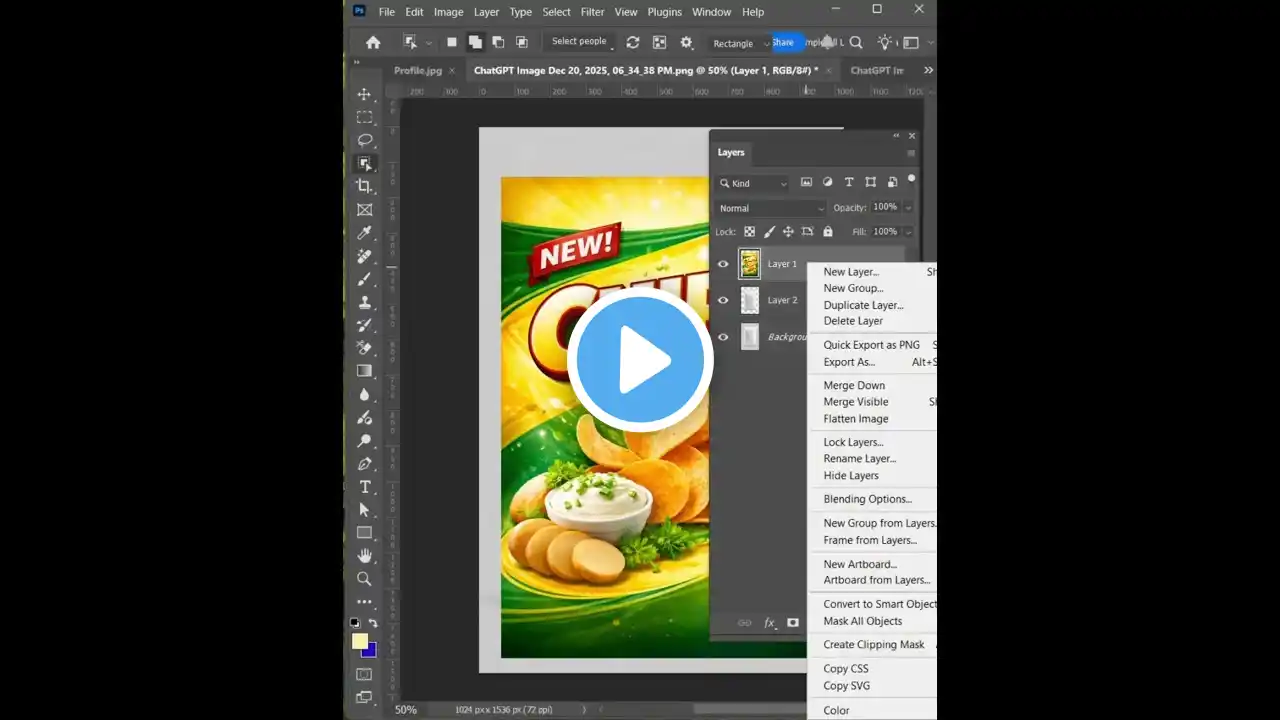Select the Object Selection tool in the left toolbar
The image size is (1280, 720).
coord(364,163)
